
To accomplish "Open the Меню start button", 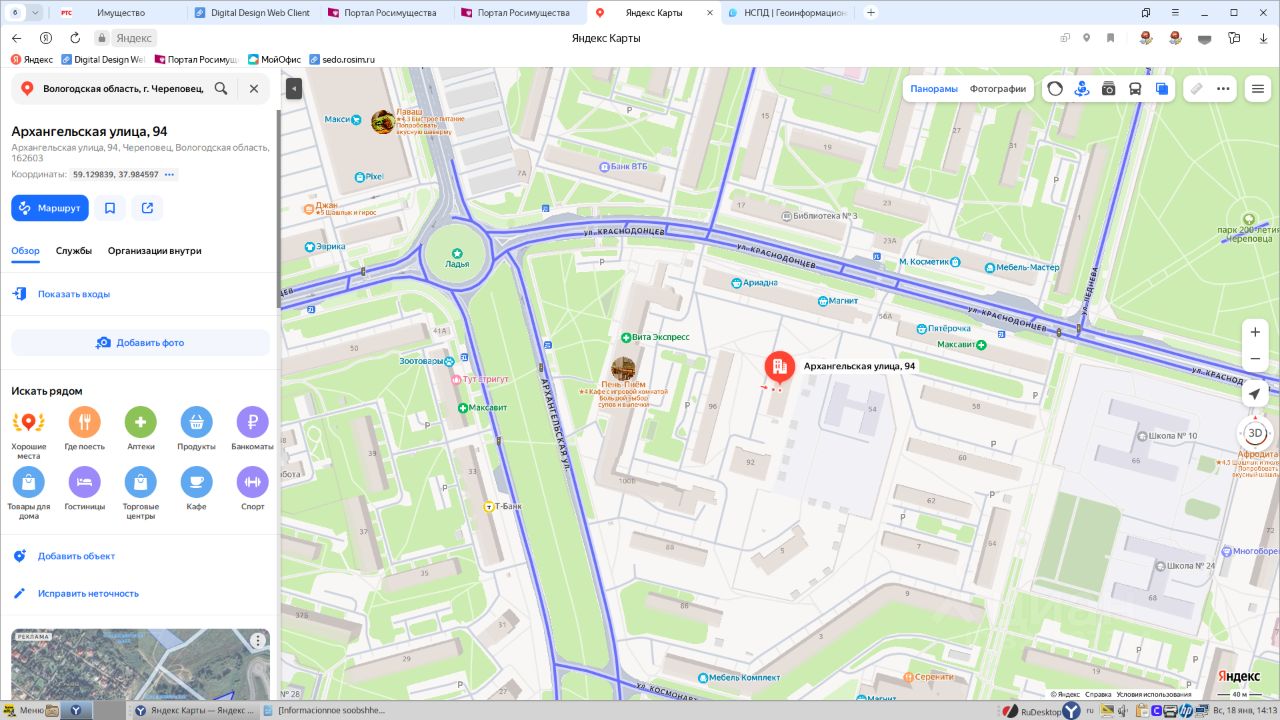I will tap(23, 710).
